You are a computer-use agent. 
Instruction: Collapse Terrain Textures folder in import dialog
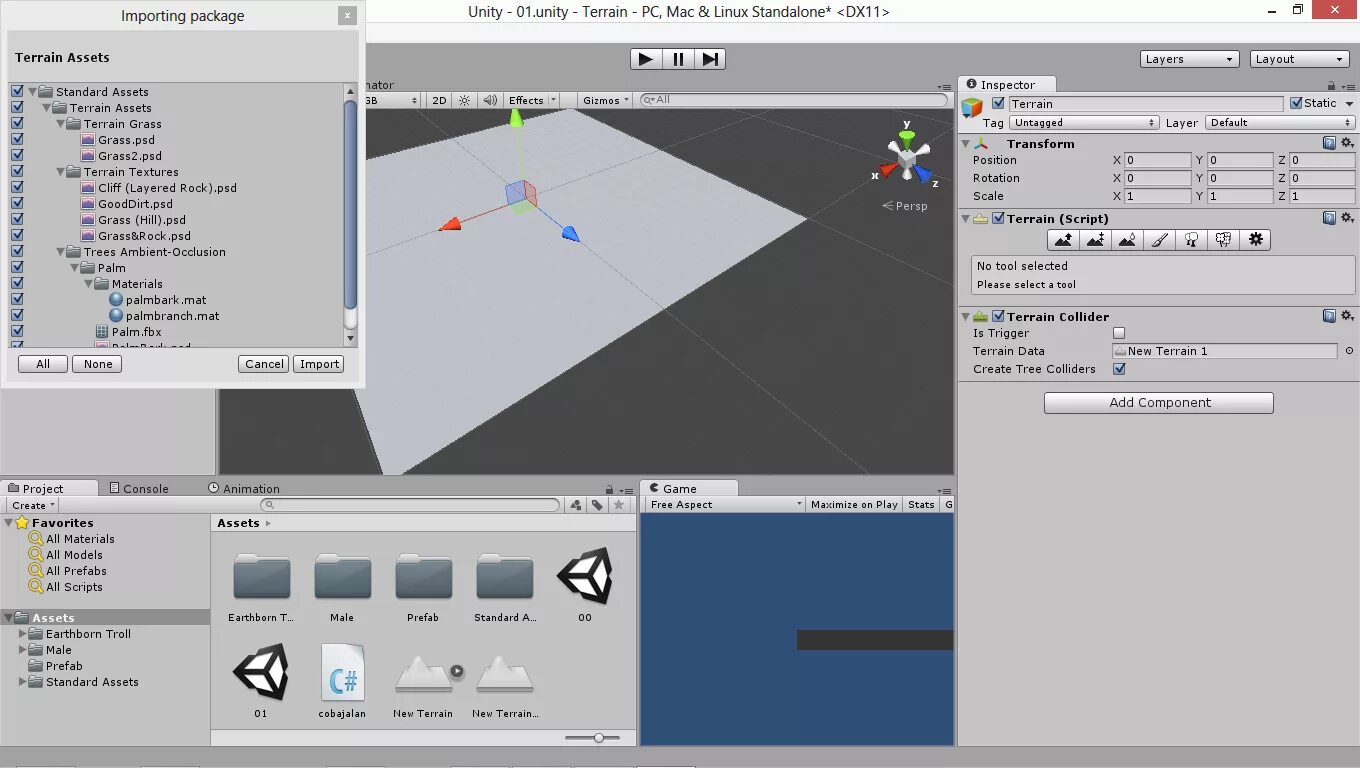pos(60,172)
